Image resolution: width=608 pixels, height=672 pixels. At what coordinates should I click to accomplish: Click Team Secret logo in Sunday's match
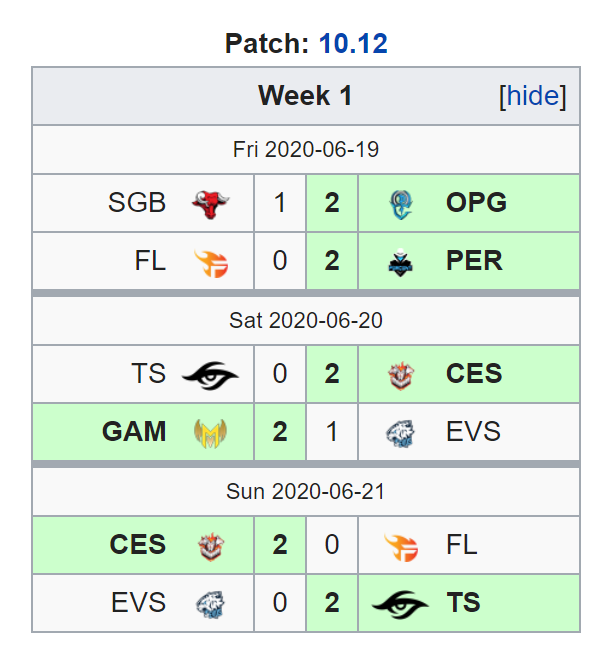click(x=400, y=604)
